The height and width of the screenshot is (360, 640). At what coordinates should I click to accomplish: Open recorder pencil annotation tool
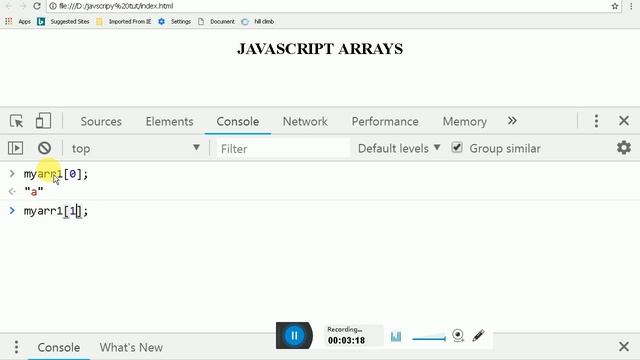pyautogui.click(x=478, y=336)
